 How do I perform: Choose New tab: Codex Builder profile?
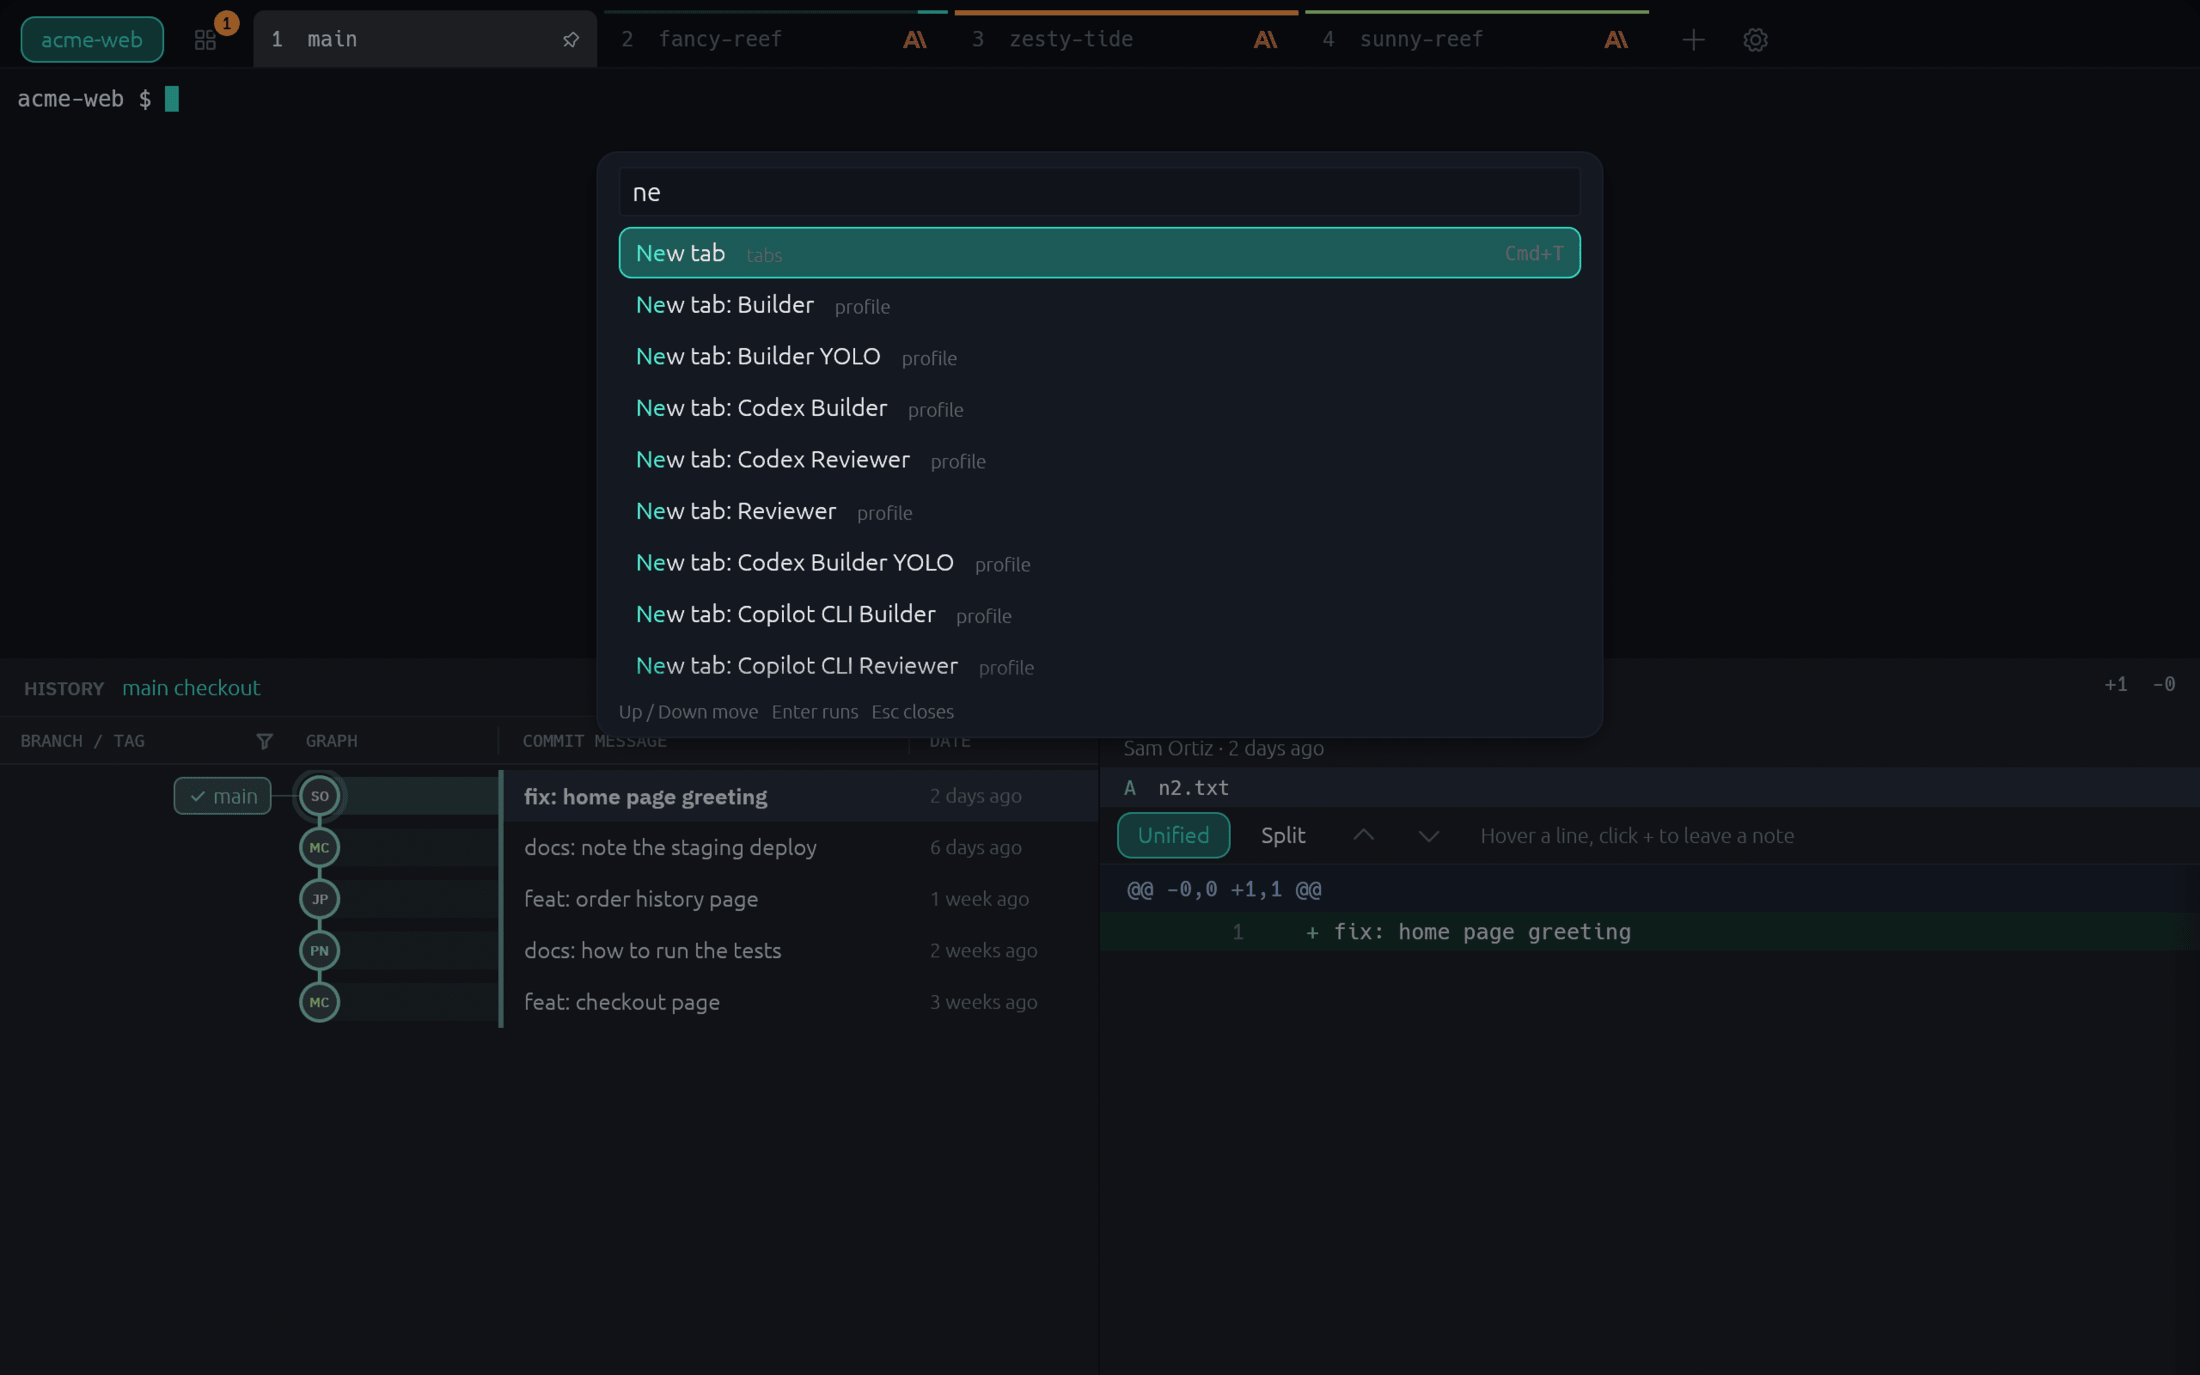tap(1099, 408)
